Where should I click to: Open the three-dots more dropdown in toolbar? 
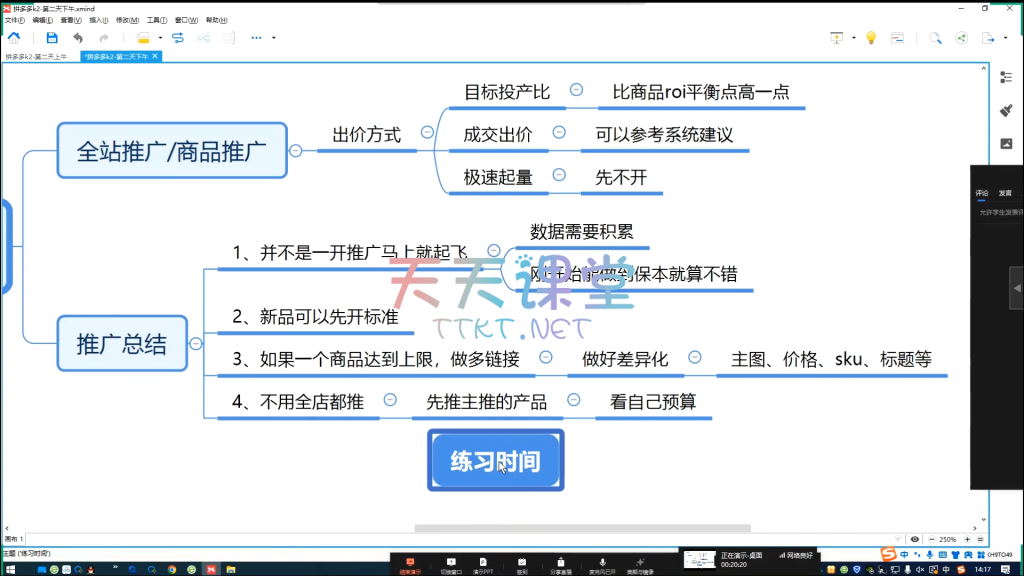pyautogui.click(x=256, y=38)
